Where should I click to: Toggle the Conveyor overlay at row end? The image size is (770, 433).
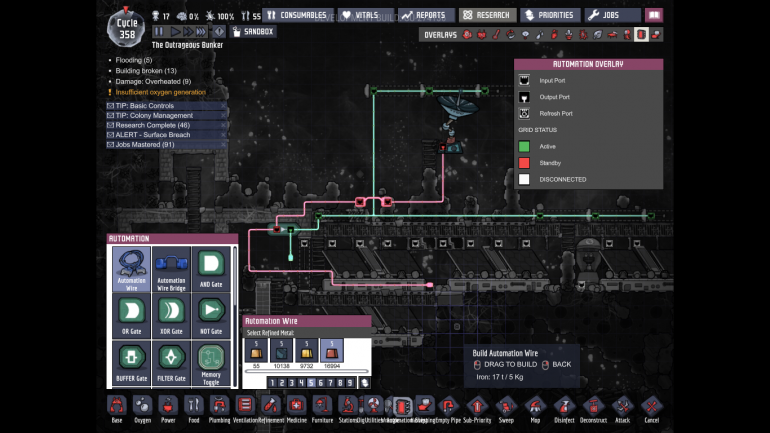(x=656, y=35)
